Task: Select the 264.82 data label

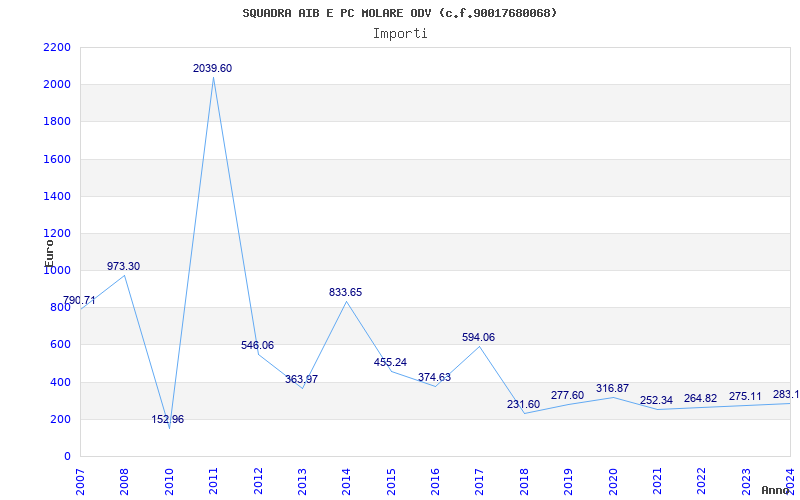Action: [701, 398]
